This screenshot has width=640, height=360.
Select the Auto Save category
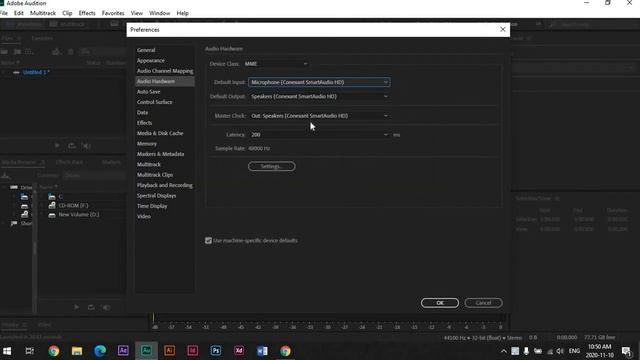point(148,92)
